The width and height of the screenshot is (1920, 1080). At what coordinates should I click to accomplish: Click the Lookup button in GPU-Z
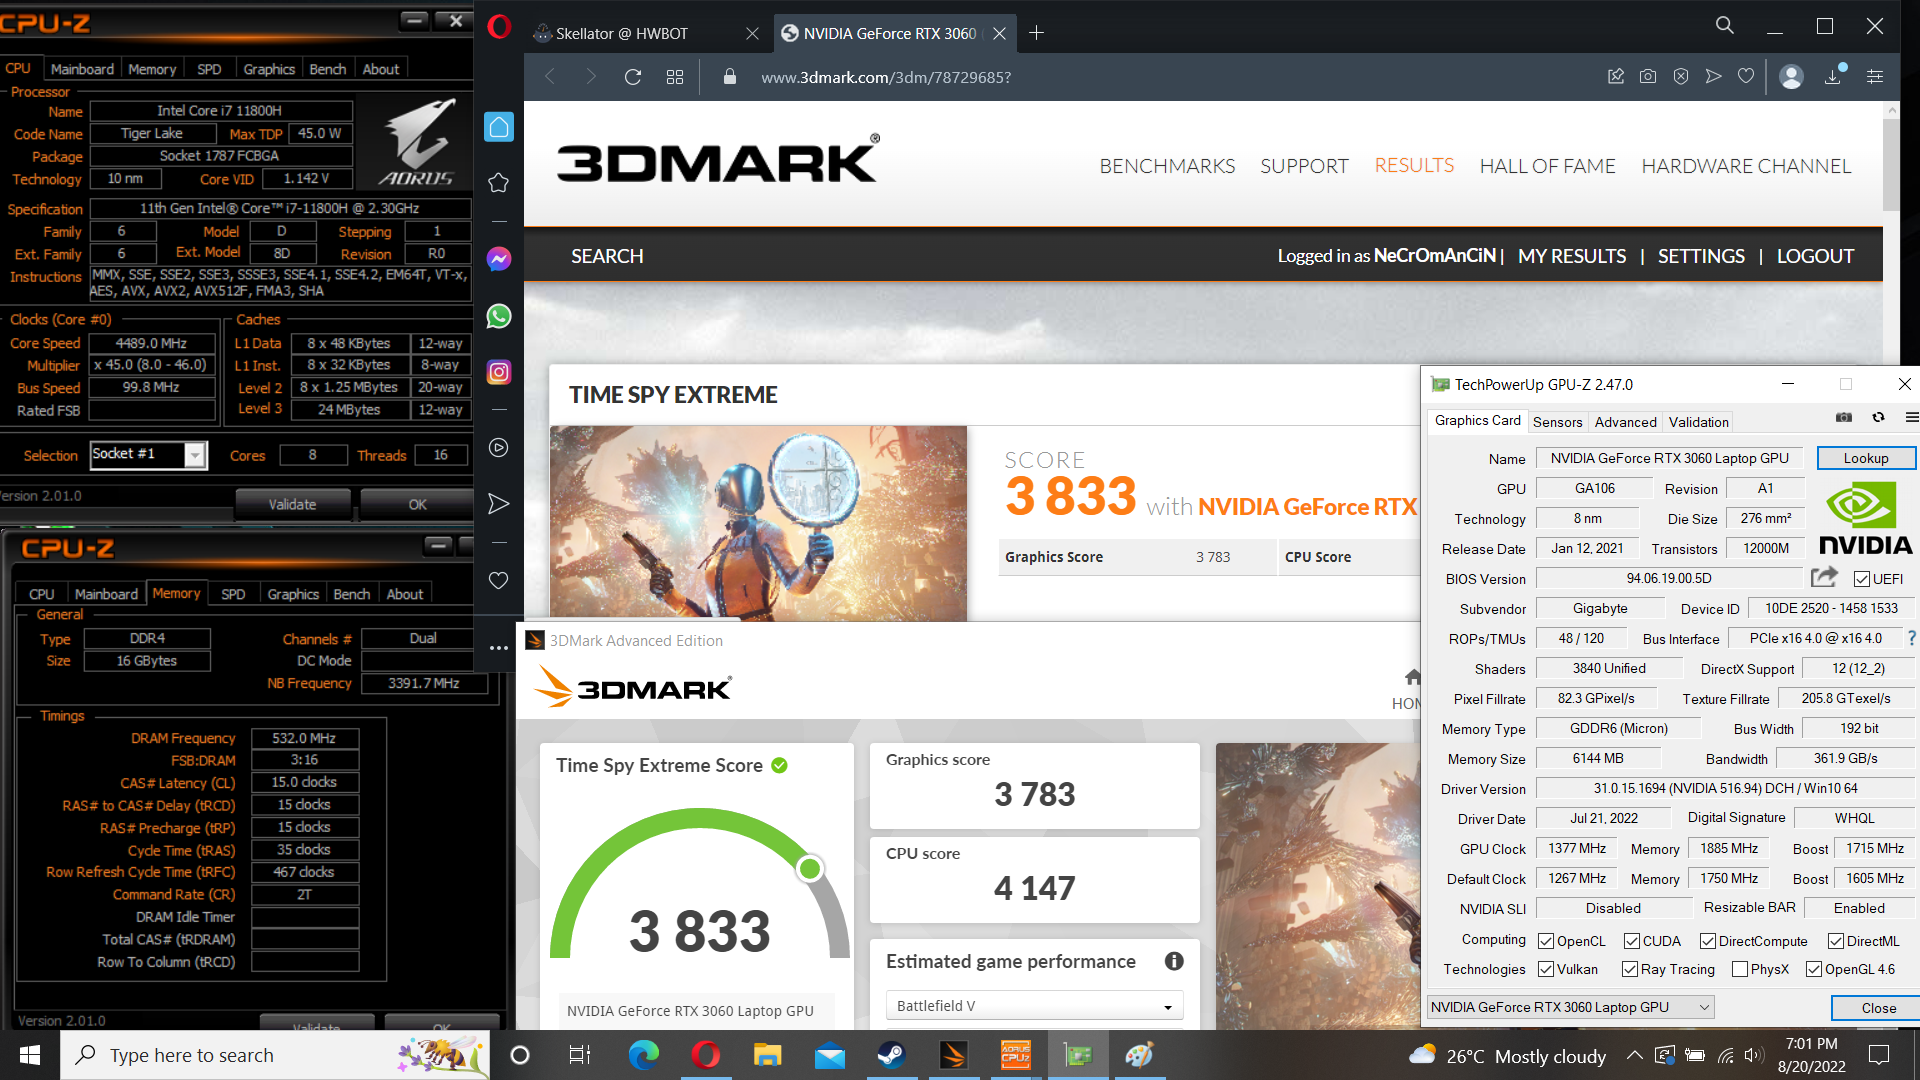click(1865, 458)
